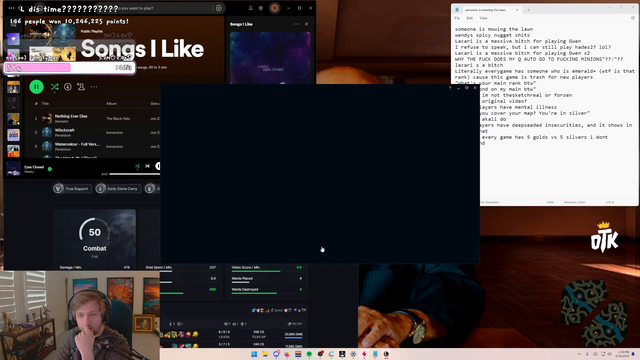Open the File menu in Notepad
The image size is (640, 360).
(x=457, y=18)
